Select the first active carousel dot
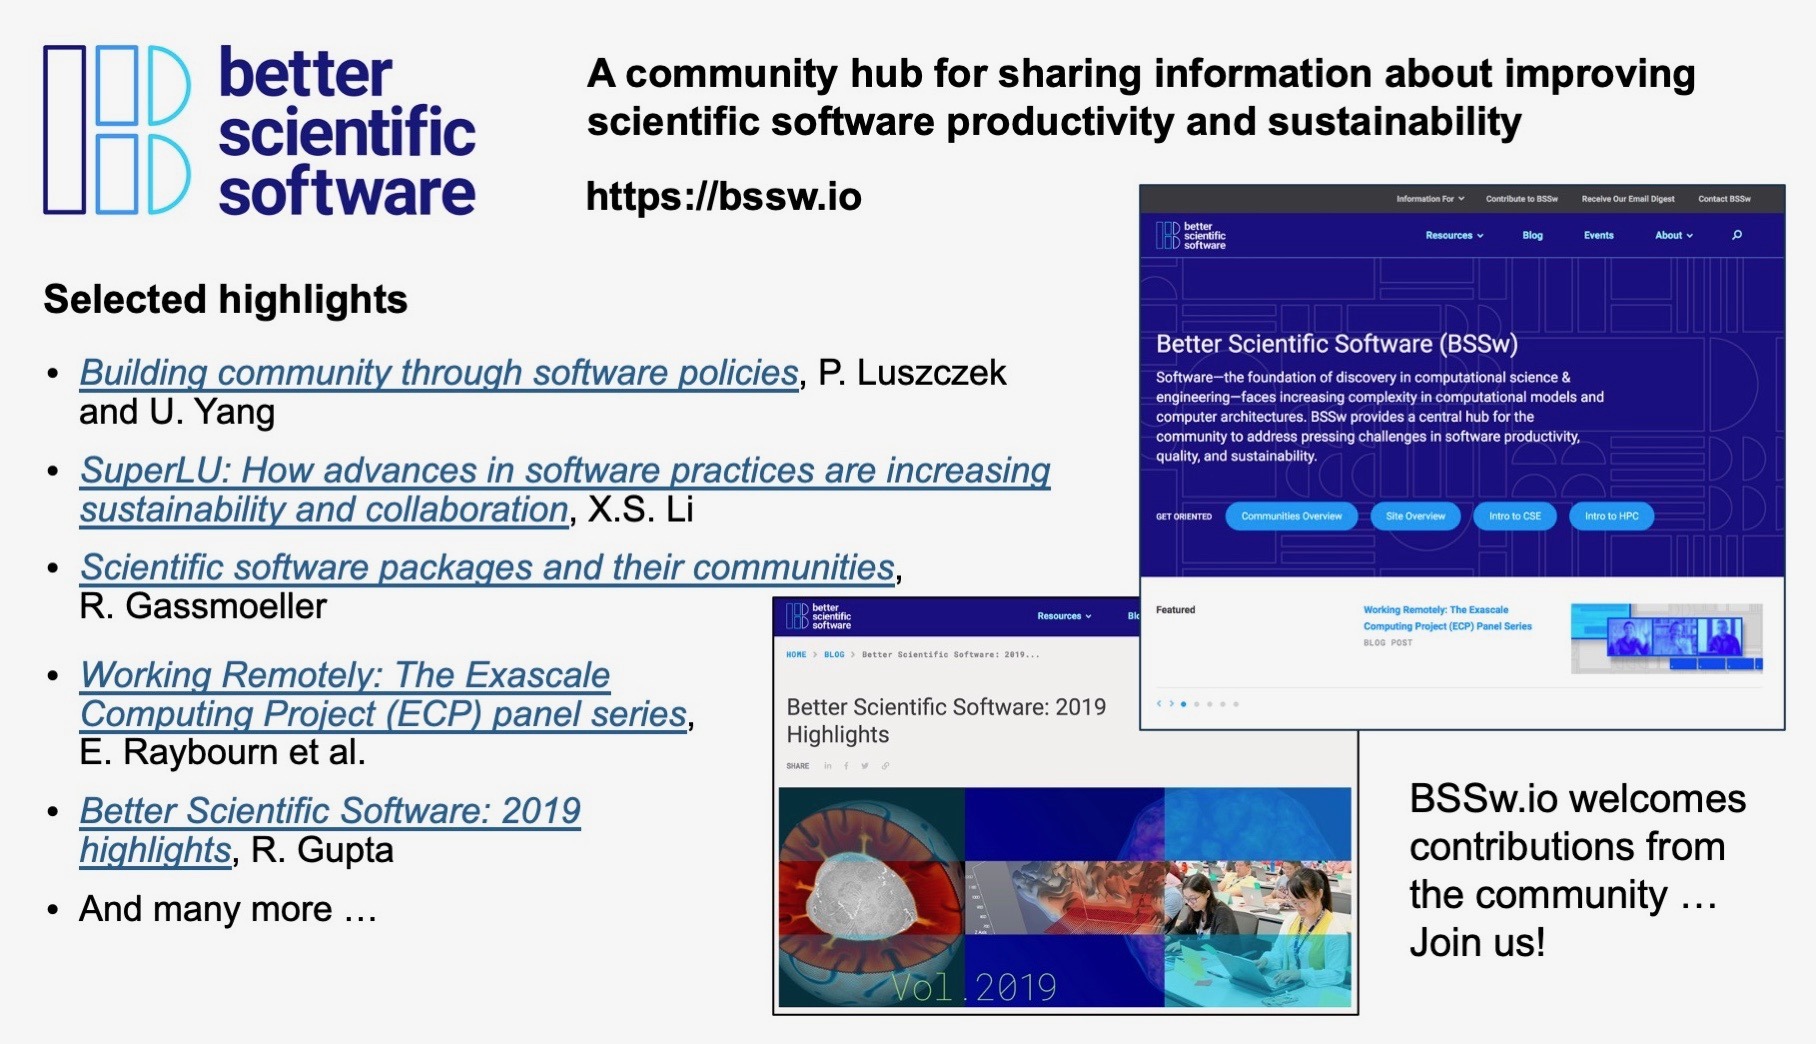The height and width of the screenshot is (1044, 1816). (1184, 704)
